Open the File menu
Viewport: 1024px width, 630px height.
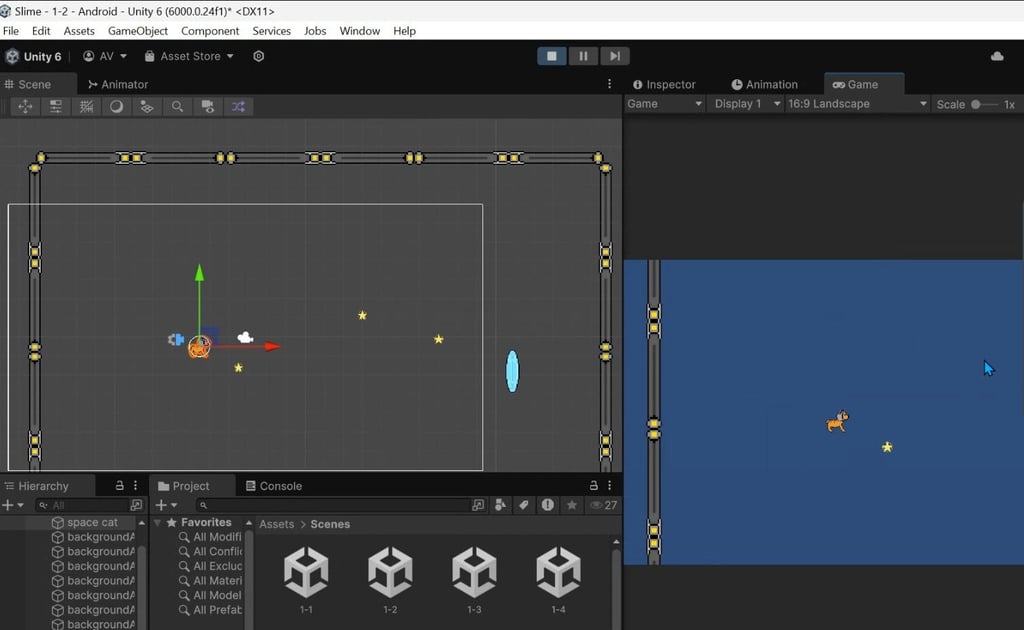[x=11, y=31]
